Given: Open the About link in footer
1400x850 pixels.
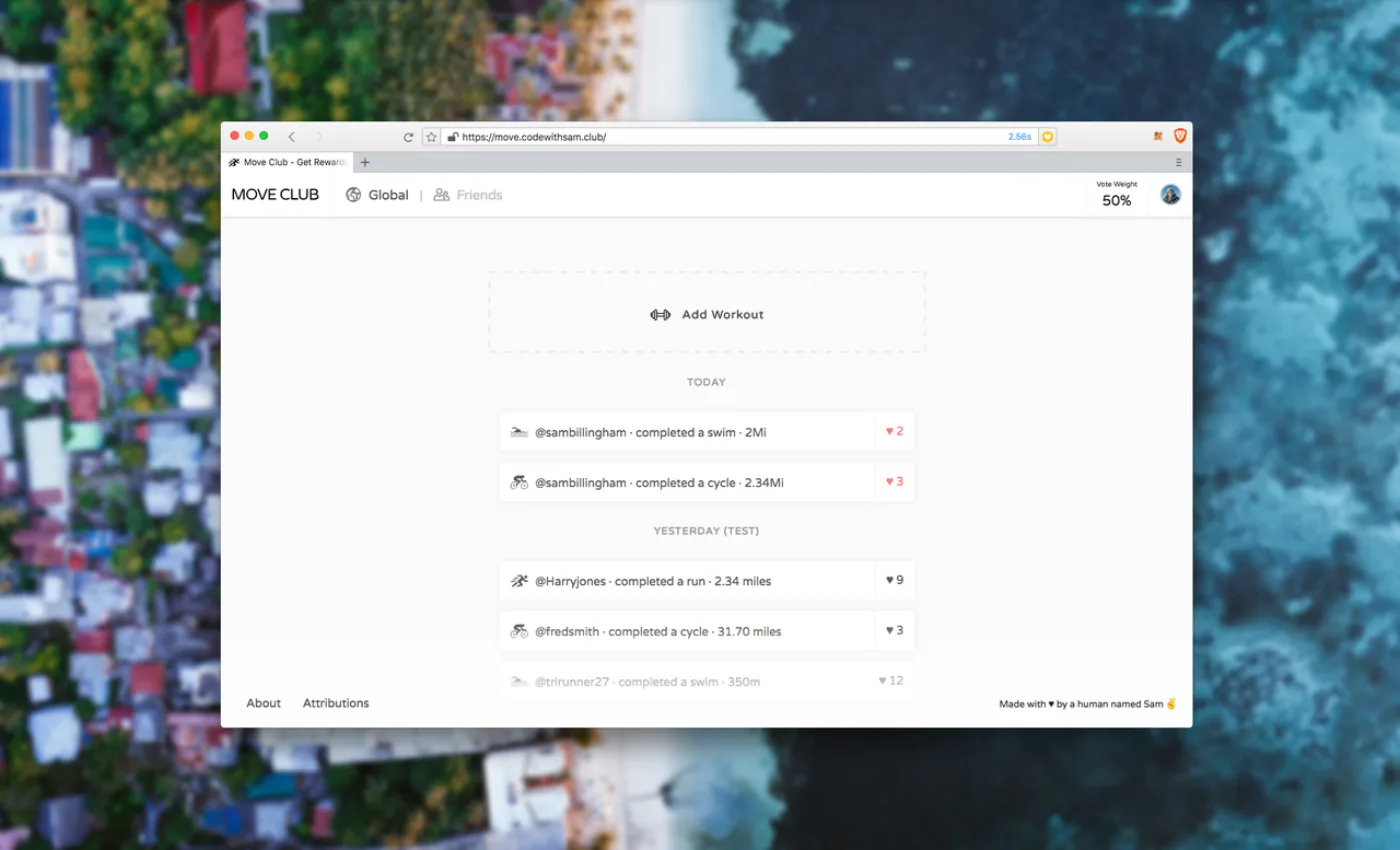Looking at the screenshot, I should 264,703.
